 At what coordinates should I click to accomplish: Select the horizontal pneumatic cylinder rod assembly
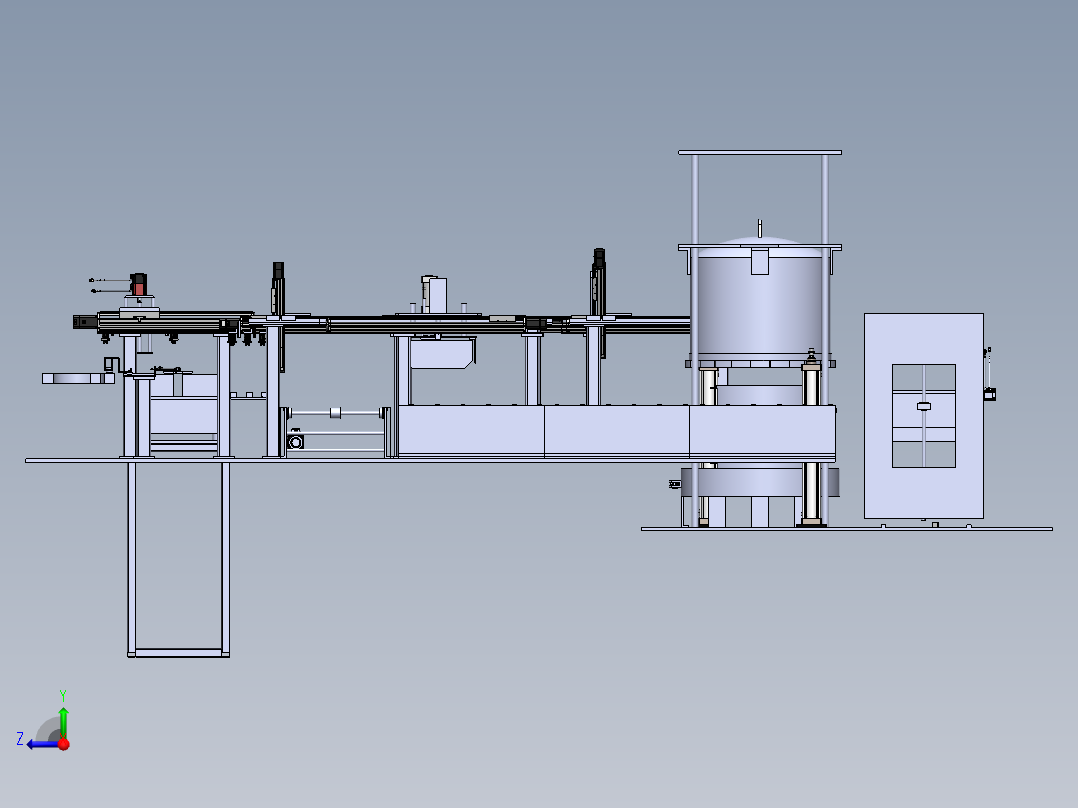(x=336, y=413)
